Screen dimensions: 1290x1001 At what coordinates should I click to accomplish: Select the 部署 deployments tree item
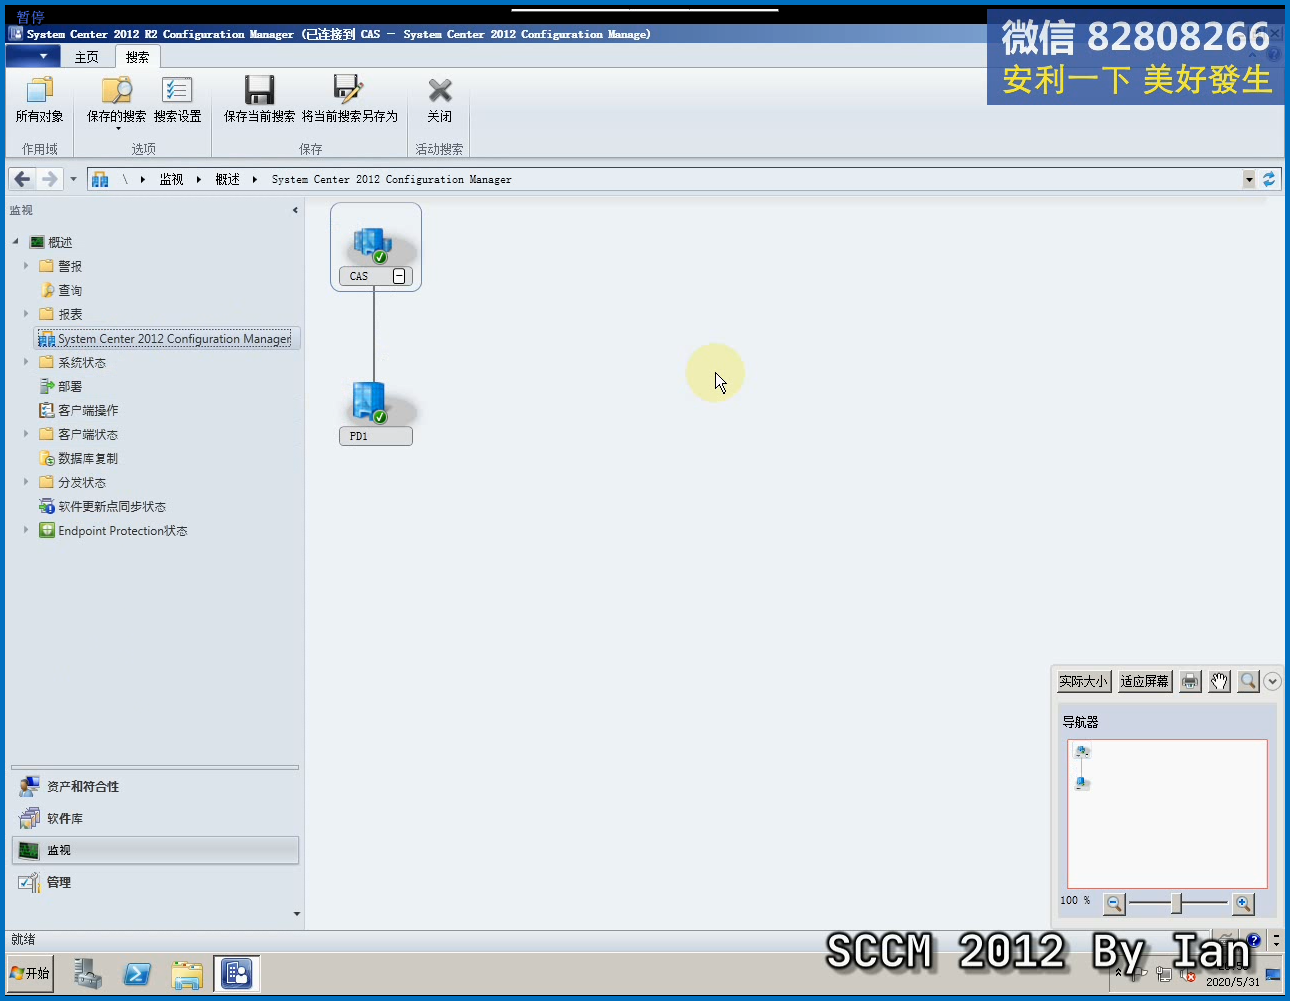click(70, 386)
